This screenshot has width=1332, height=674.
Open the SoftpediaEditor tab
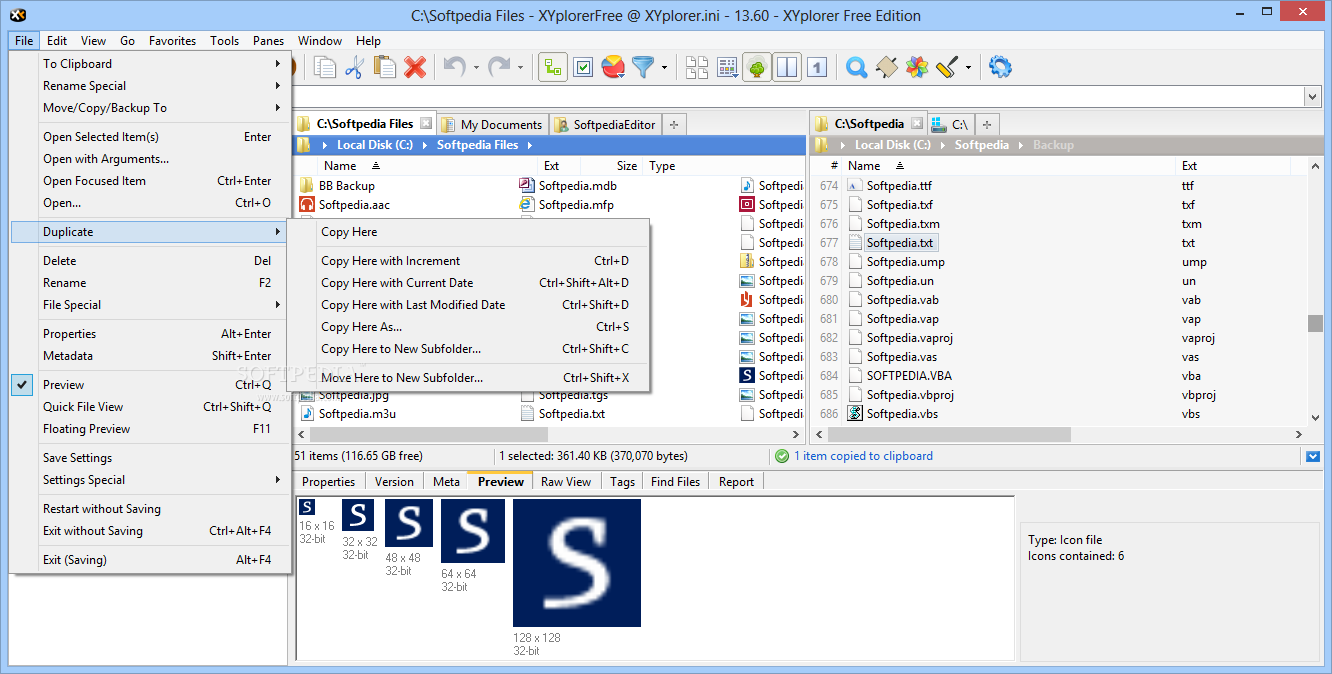pyautogui.click(x=606, y=124)
